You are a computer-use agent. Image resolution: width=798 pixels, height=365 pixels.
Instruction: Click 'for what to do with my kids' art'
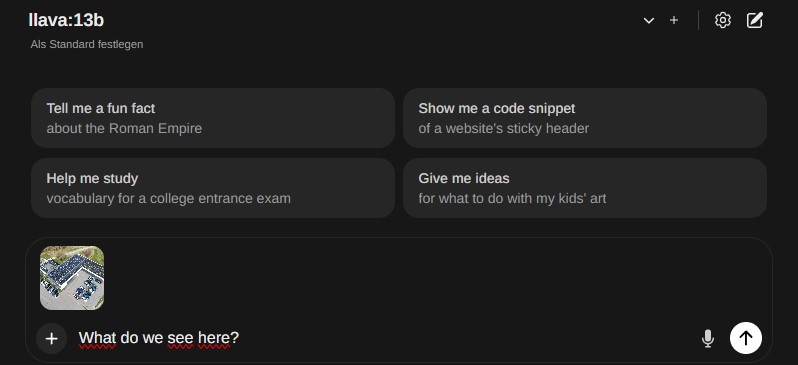512,199
